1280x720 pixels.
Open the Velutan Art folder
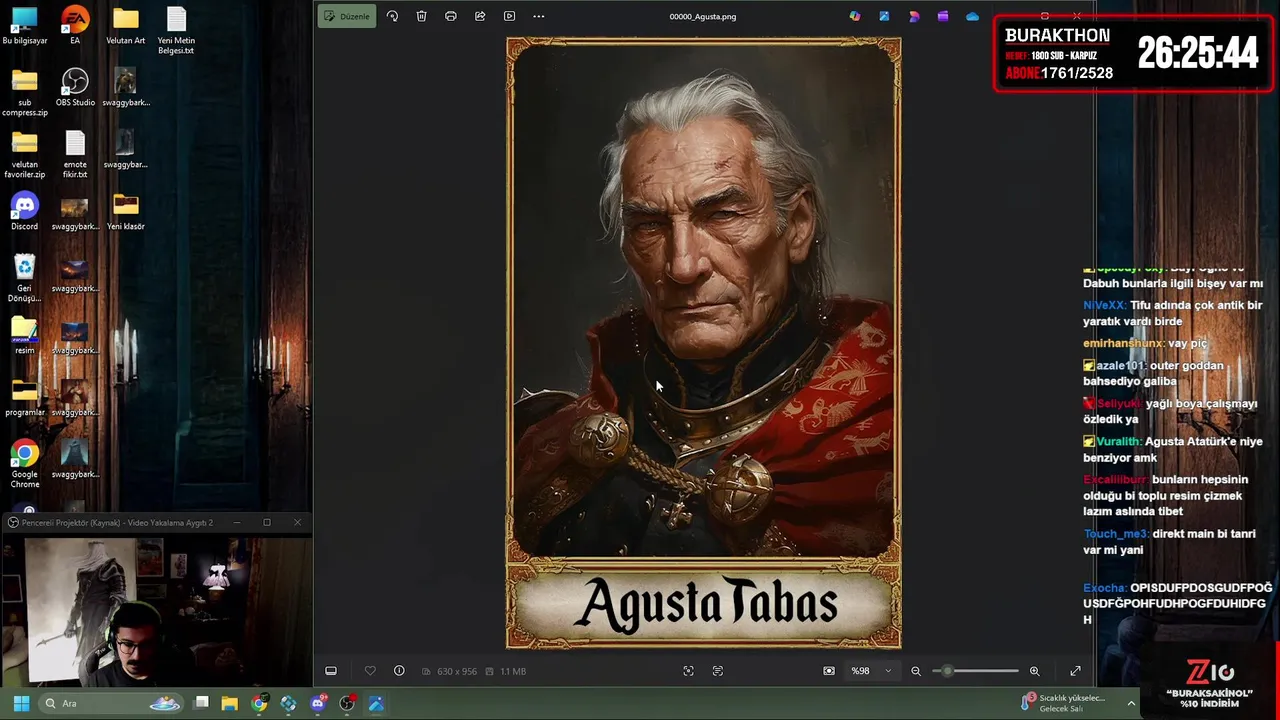pyautogui.click(x=125, y=27)
